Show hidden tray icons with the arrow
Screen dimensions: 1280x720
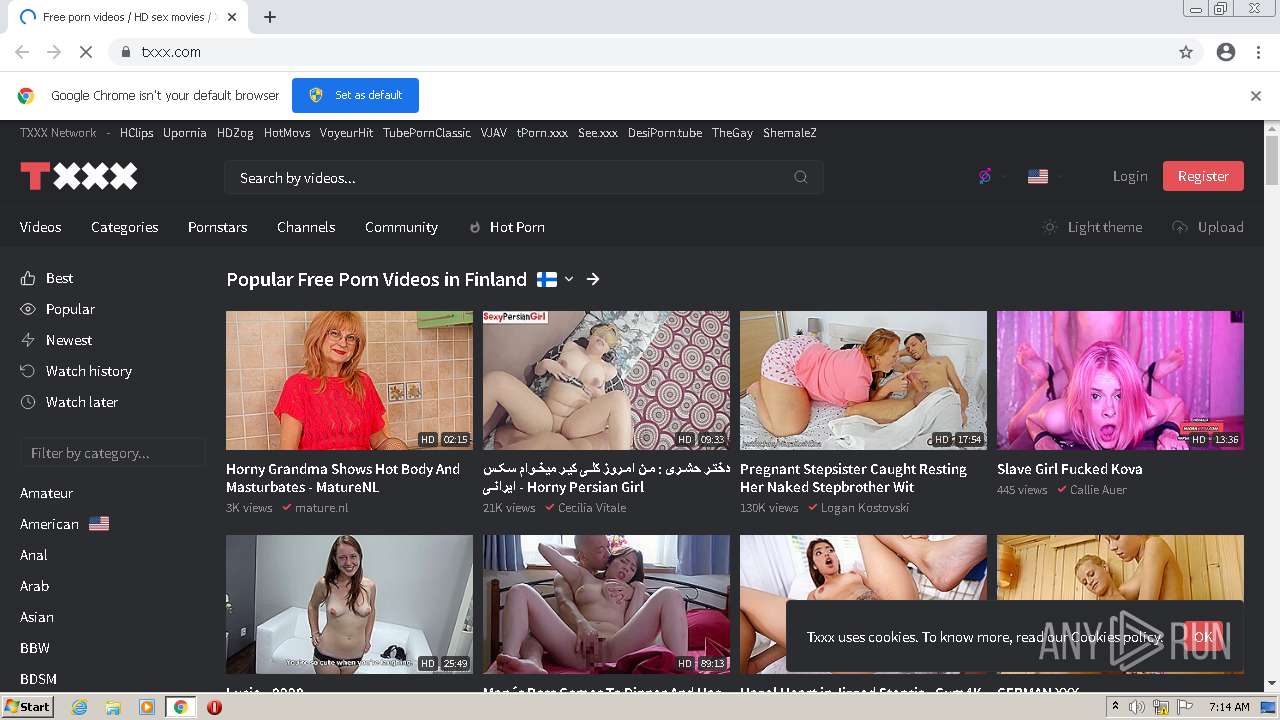pos(1116,707)
